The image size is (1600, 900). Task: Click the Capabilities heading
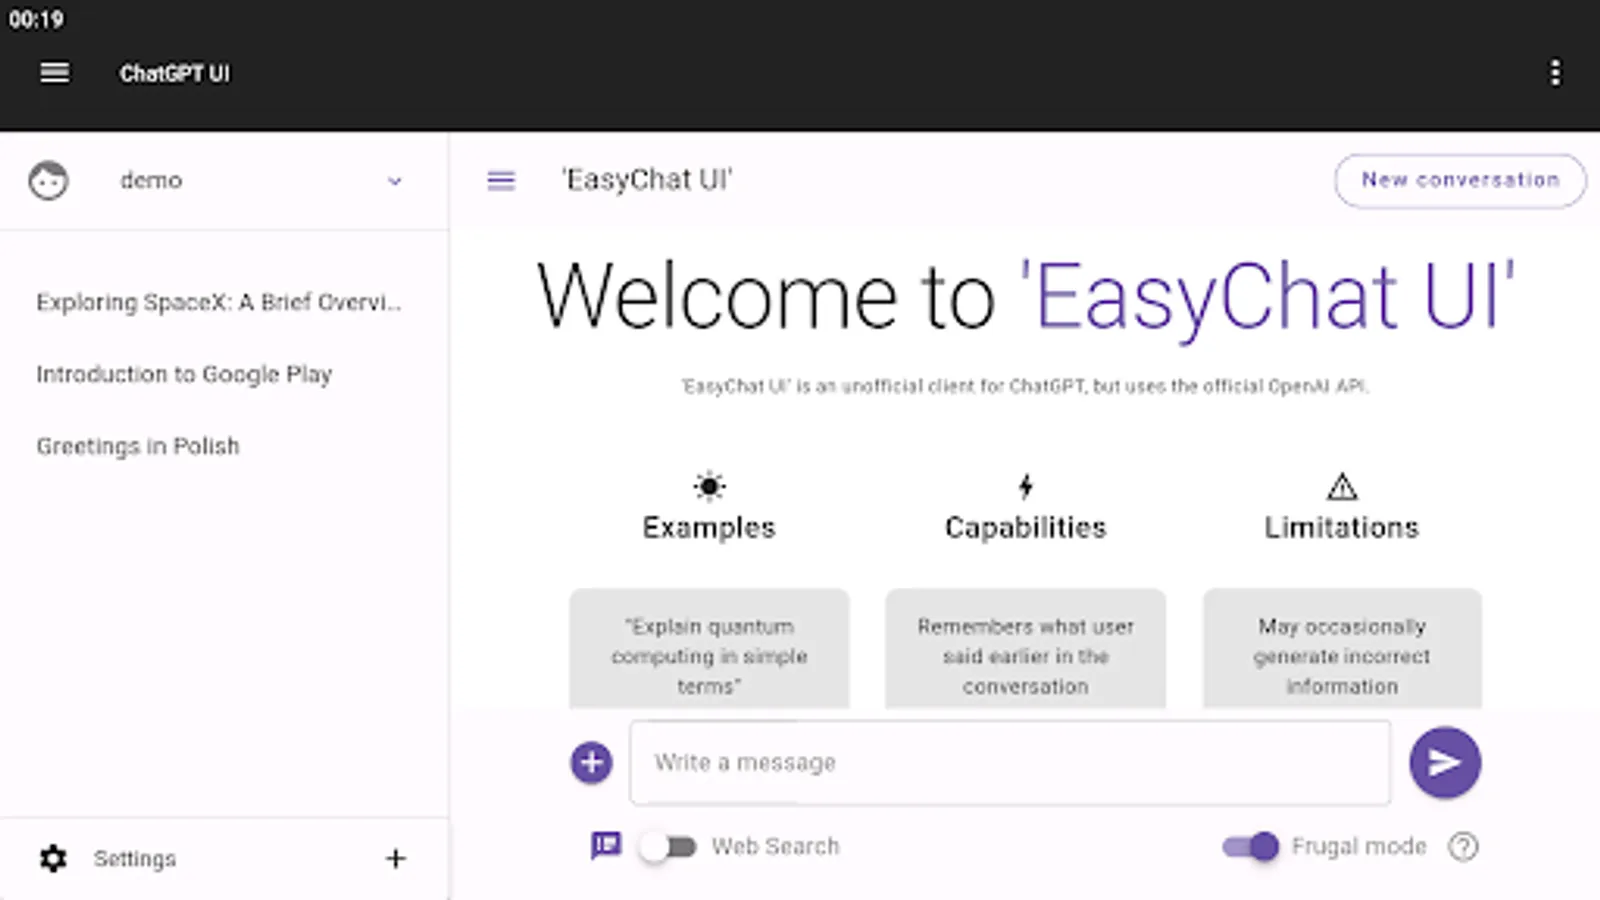click(x=1025, y=527)
